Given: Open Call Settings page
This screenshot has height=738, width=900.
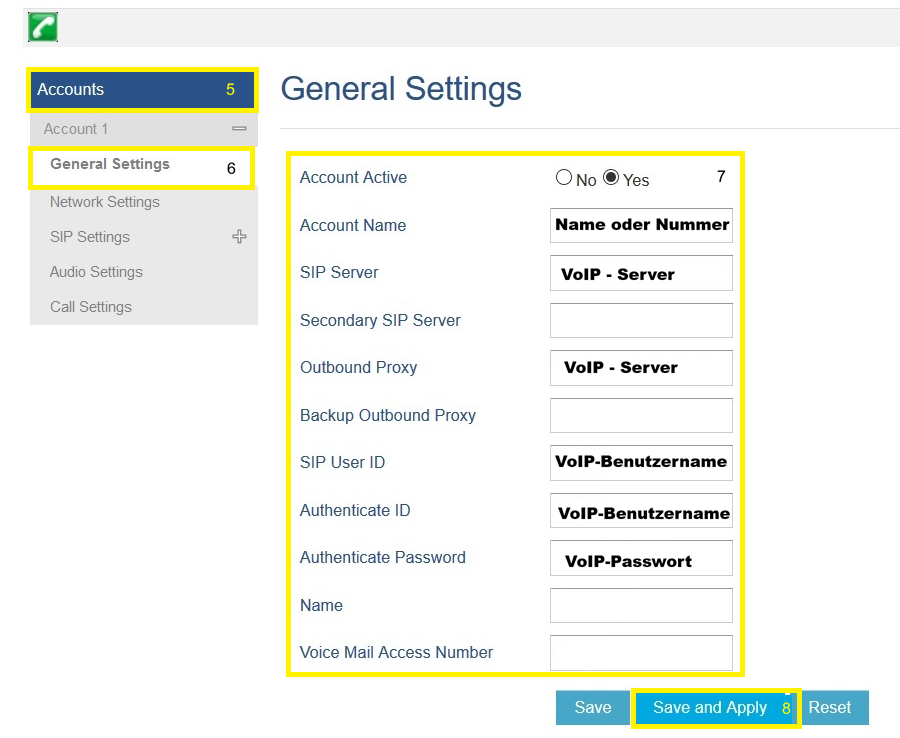Looking at the screenshot, I should coord(91,307).
